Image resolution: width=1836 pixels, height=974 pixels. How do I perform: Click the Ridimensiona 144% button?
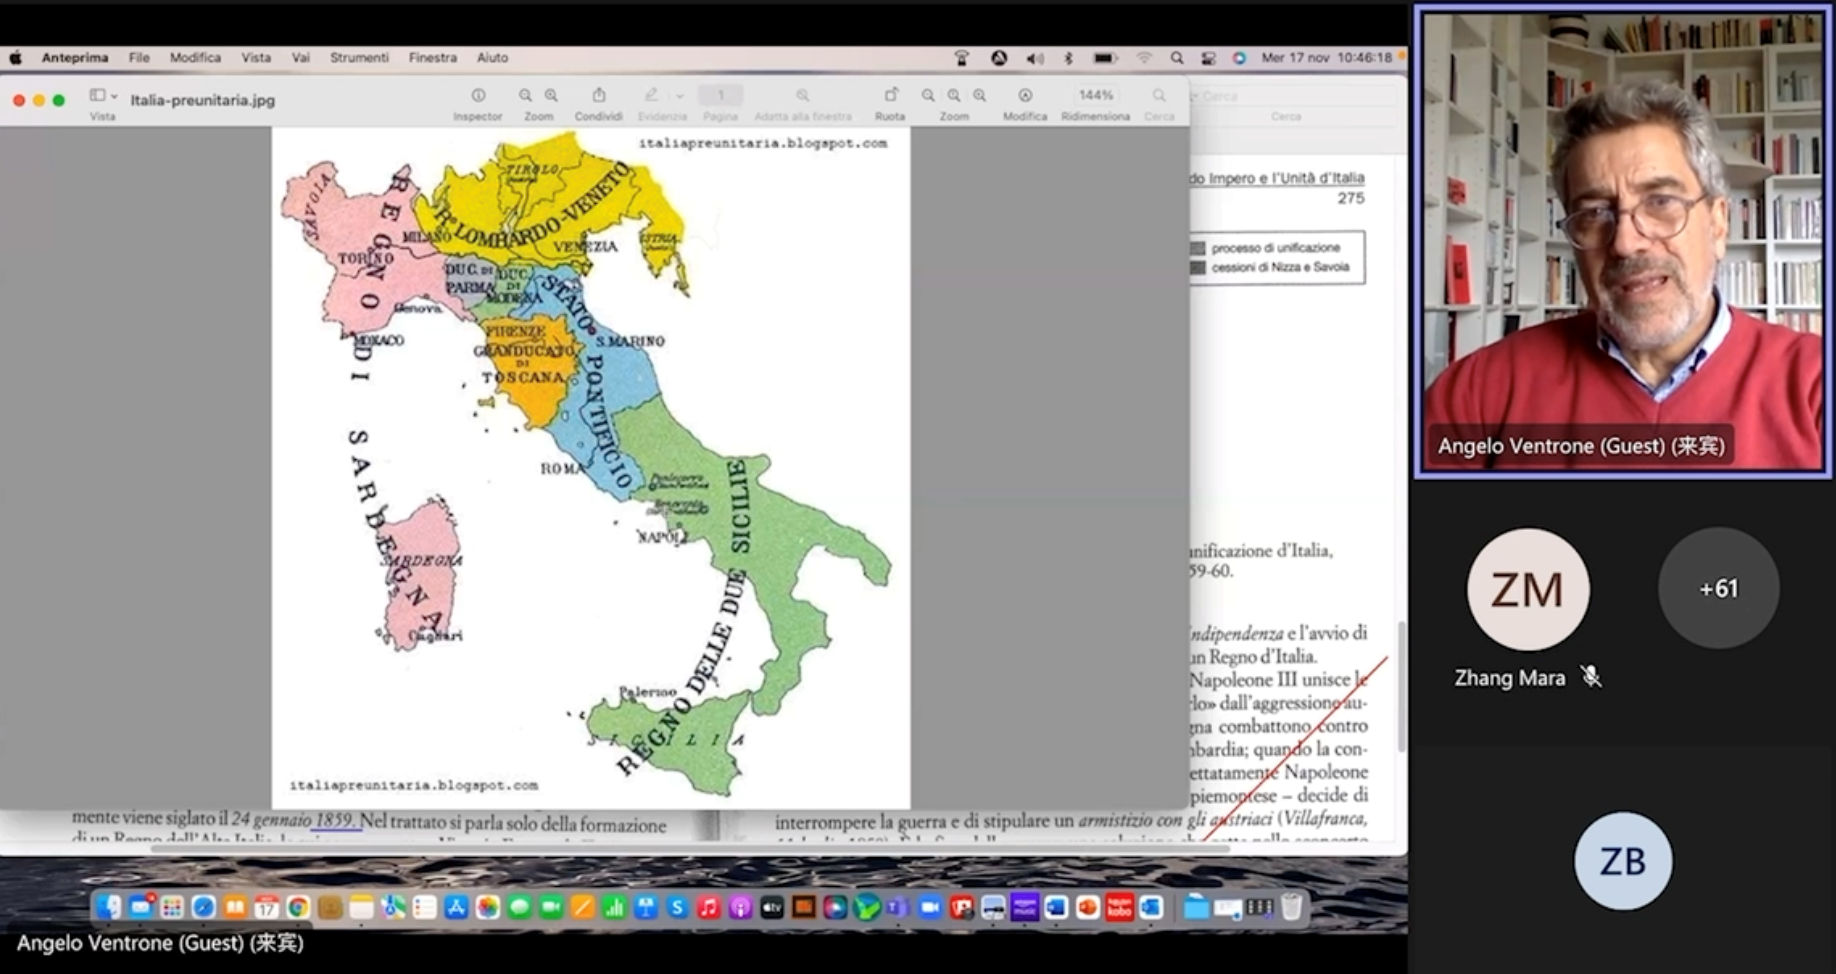tap(1095, 96)
